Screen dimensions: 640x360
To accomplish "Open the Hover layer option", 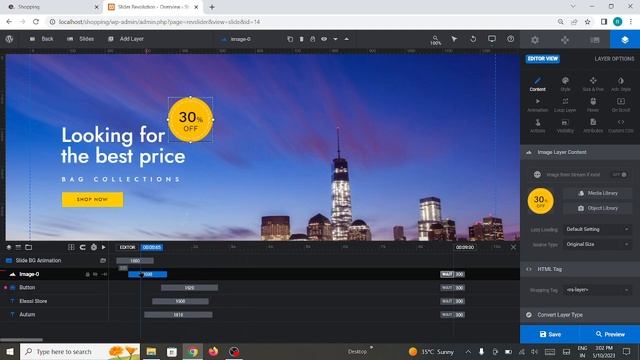I will tap(593, 105).
